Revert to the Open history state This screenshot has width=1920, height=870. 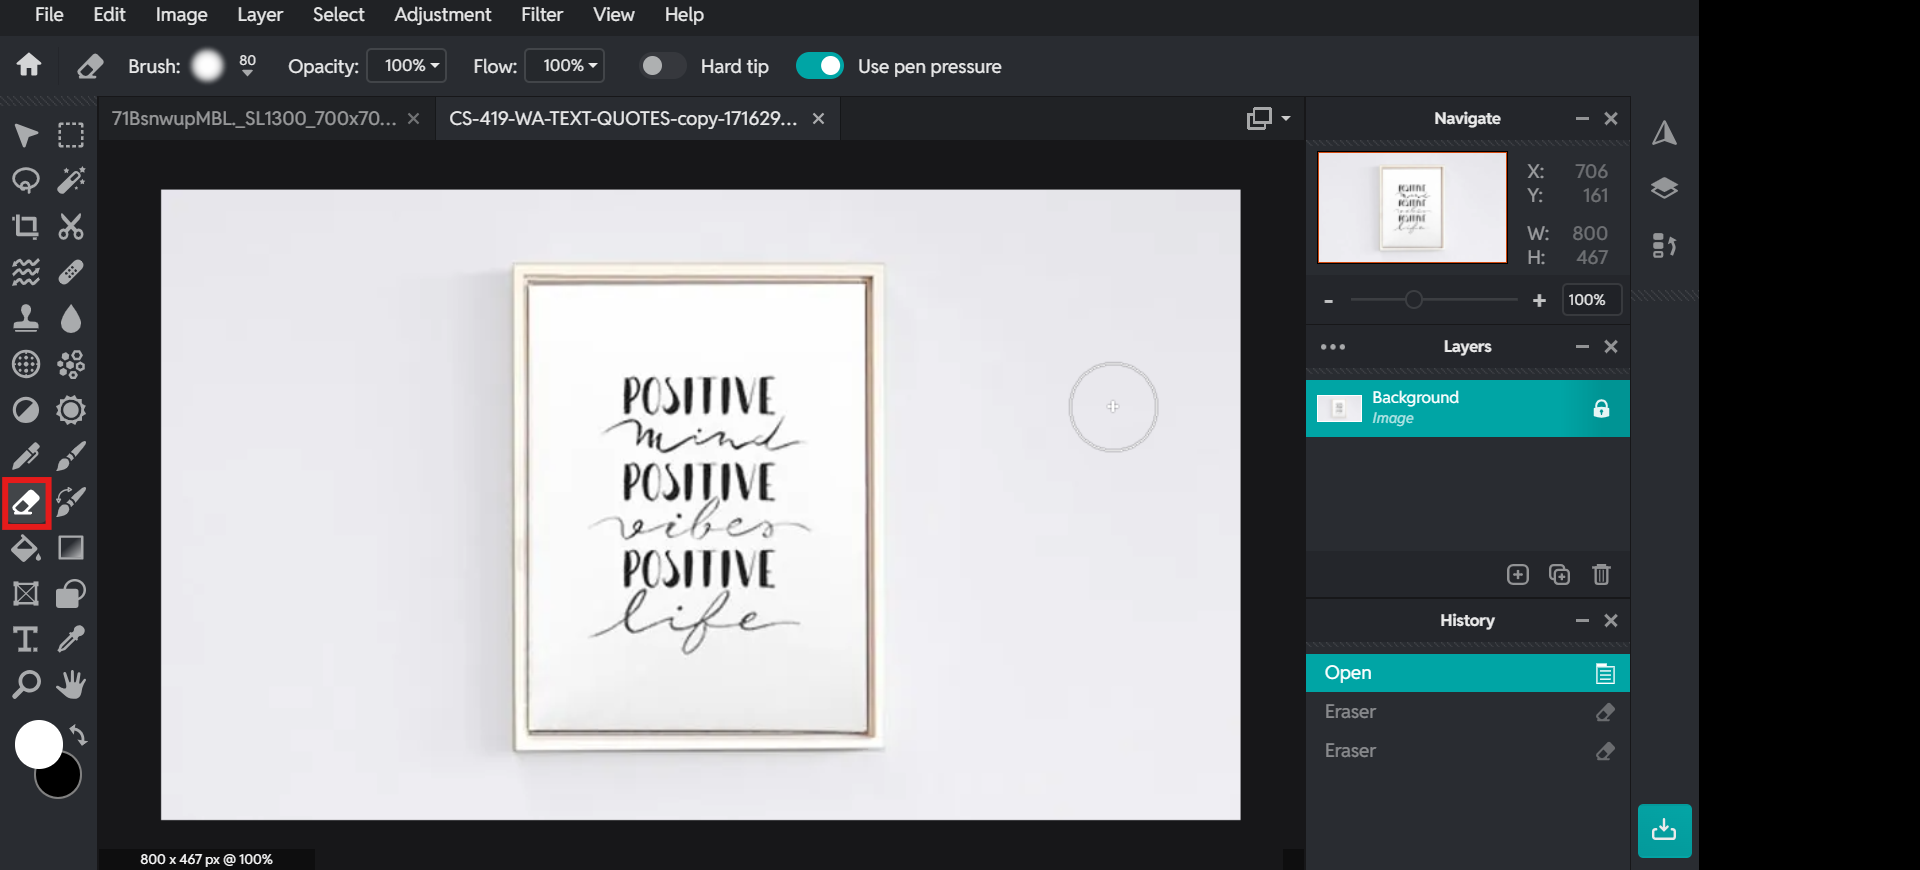[1467, 673]
